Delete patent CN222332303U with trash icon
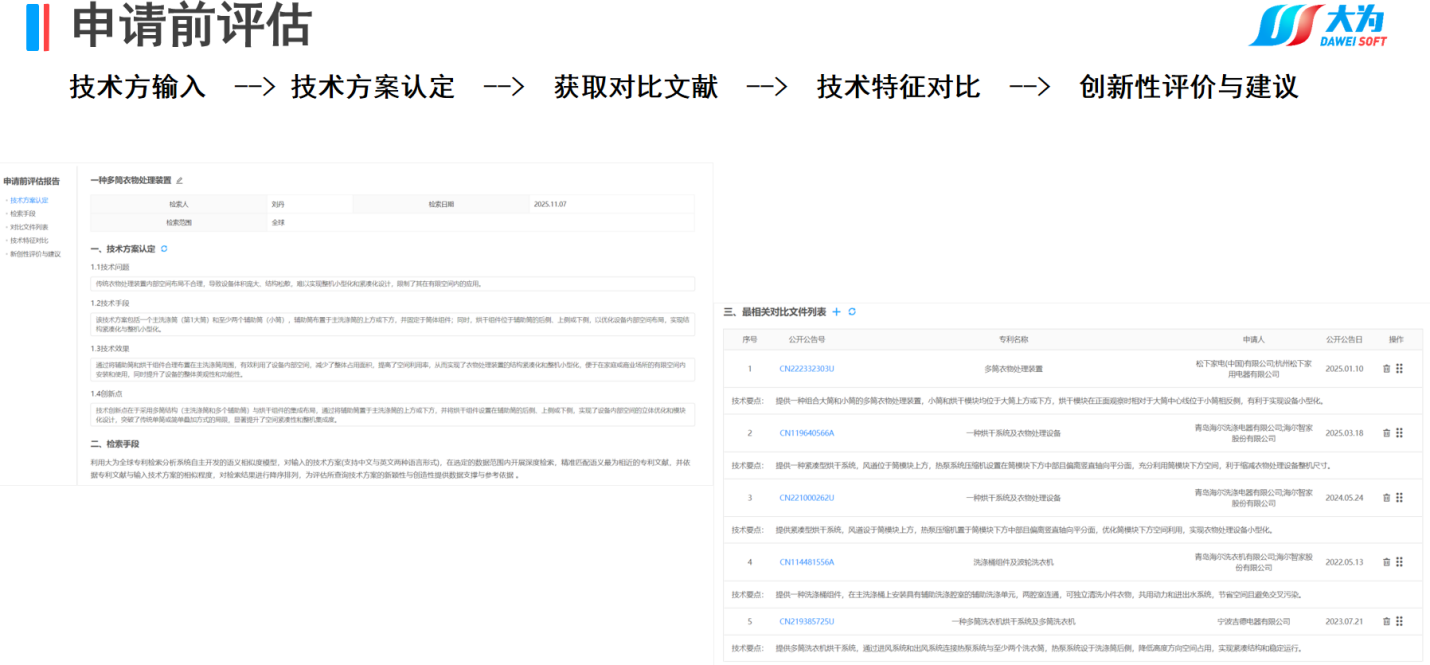Screen dimensions: 1430x665 pyautogui.click(x=1386, y=369)
